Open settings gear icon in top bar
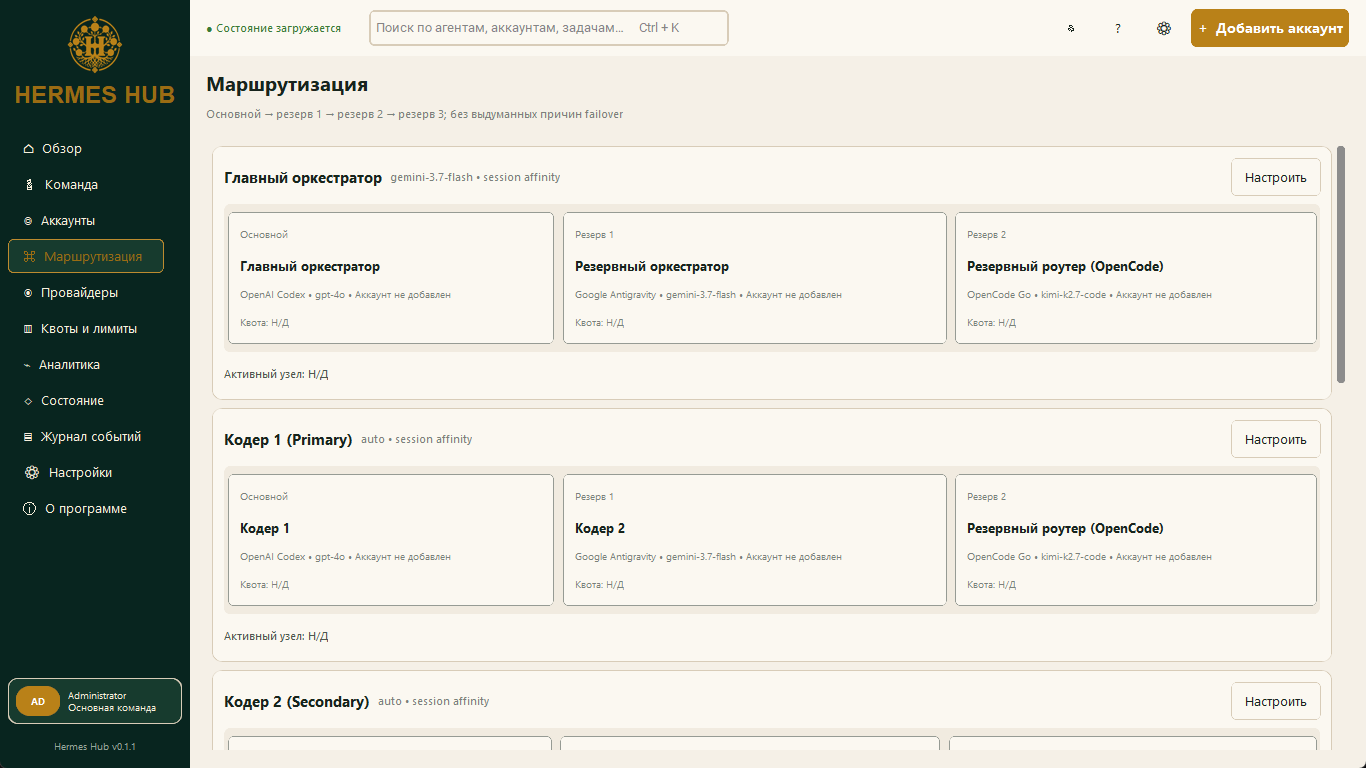The height and width of the screenshot is (768, 1366). (x=1164, y=28)
